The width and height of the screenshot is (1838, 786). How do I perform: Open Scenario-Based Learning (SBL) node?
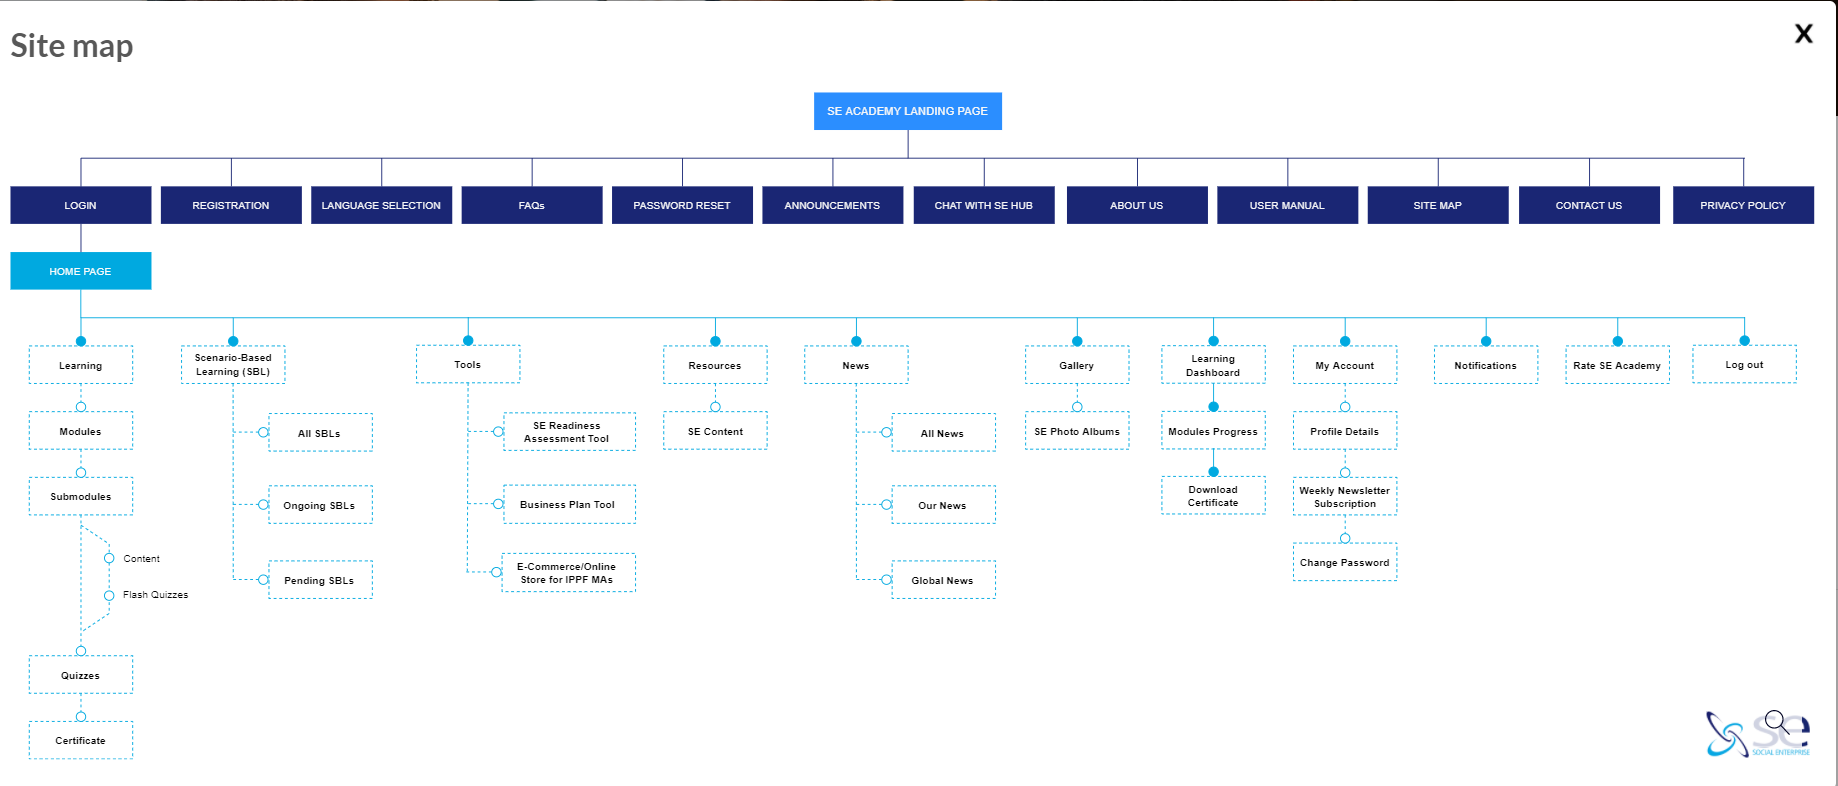(x=233, y=365)
